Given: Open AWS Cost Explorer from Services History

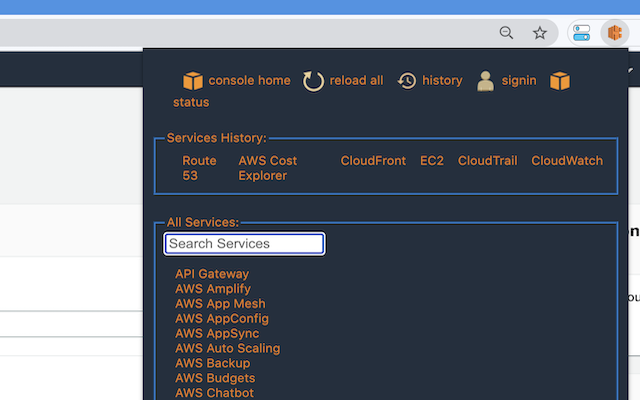Looking at the screenshot, I should point(268,168).
